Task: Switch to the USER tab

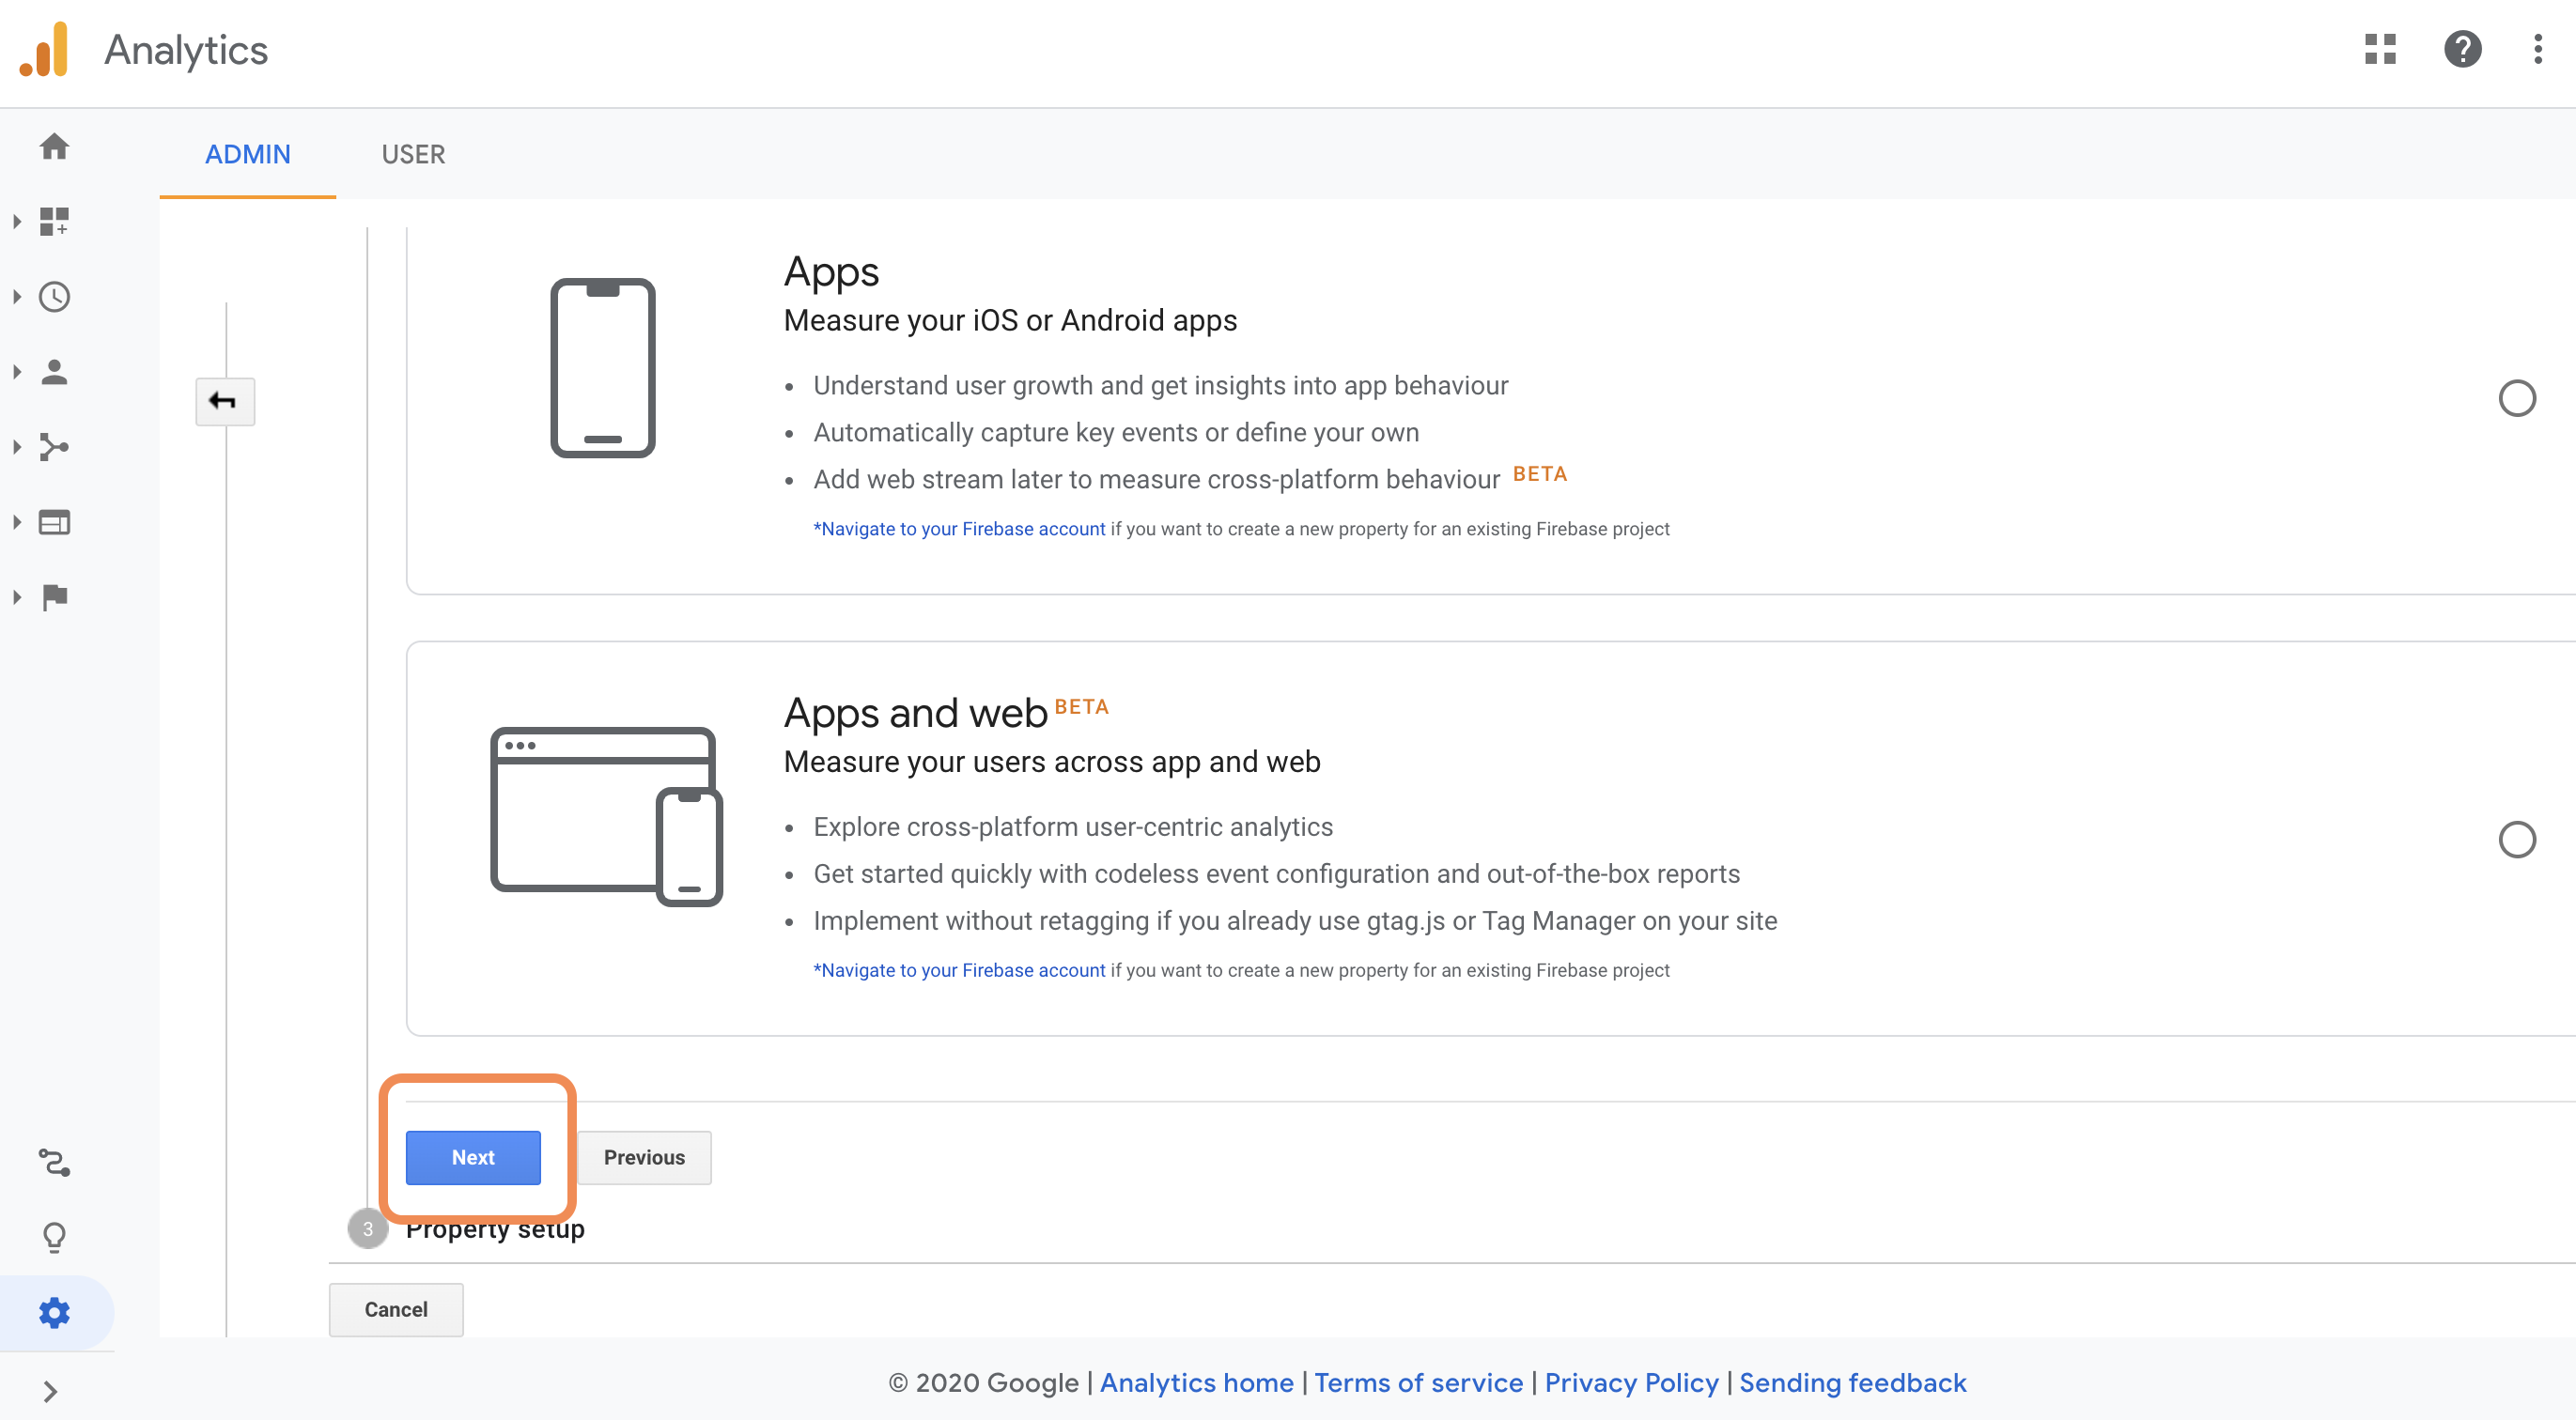Action: tap(413, 155)
